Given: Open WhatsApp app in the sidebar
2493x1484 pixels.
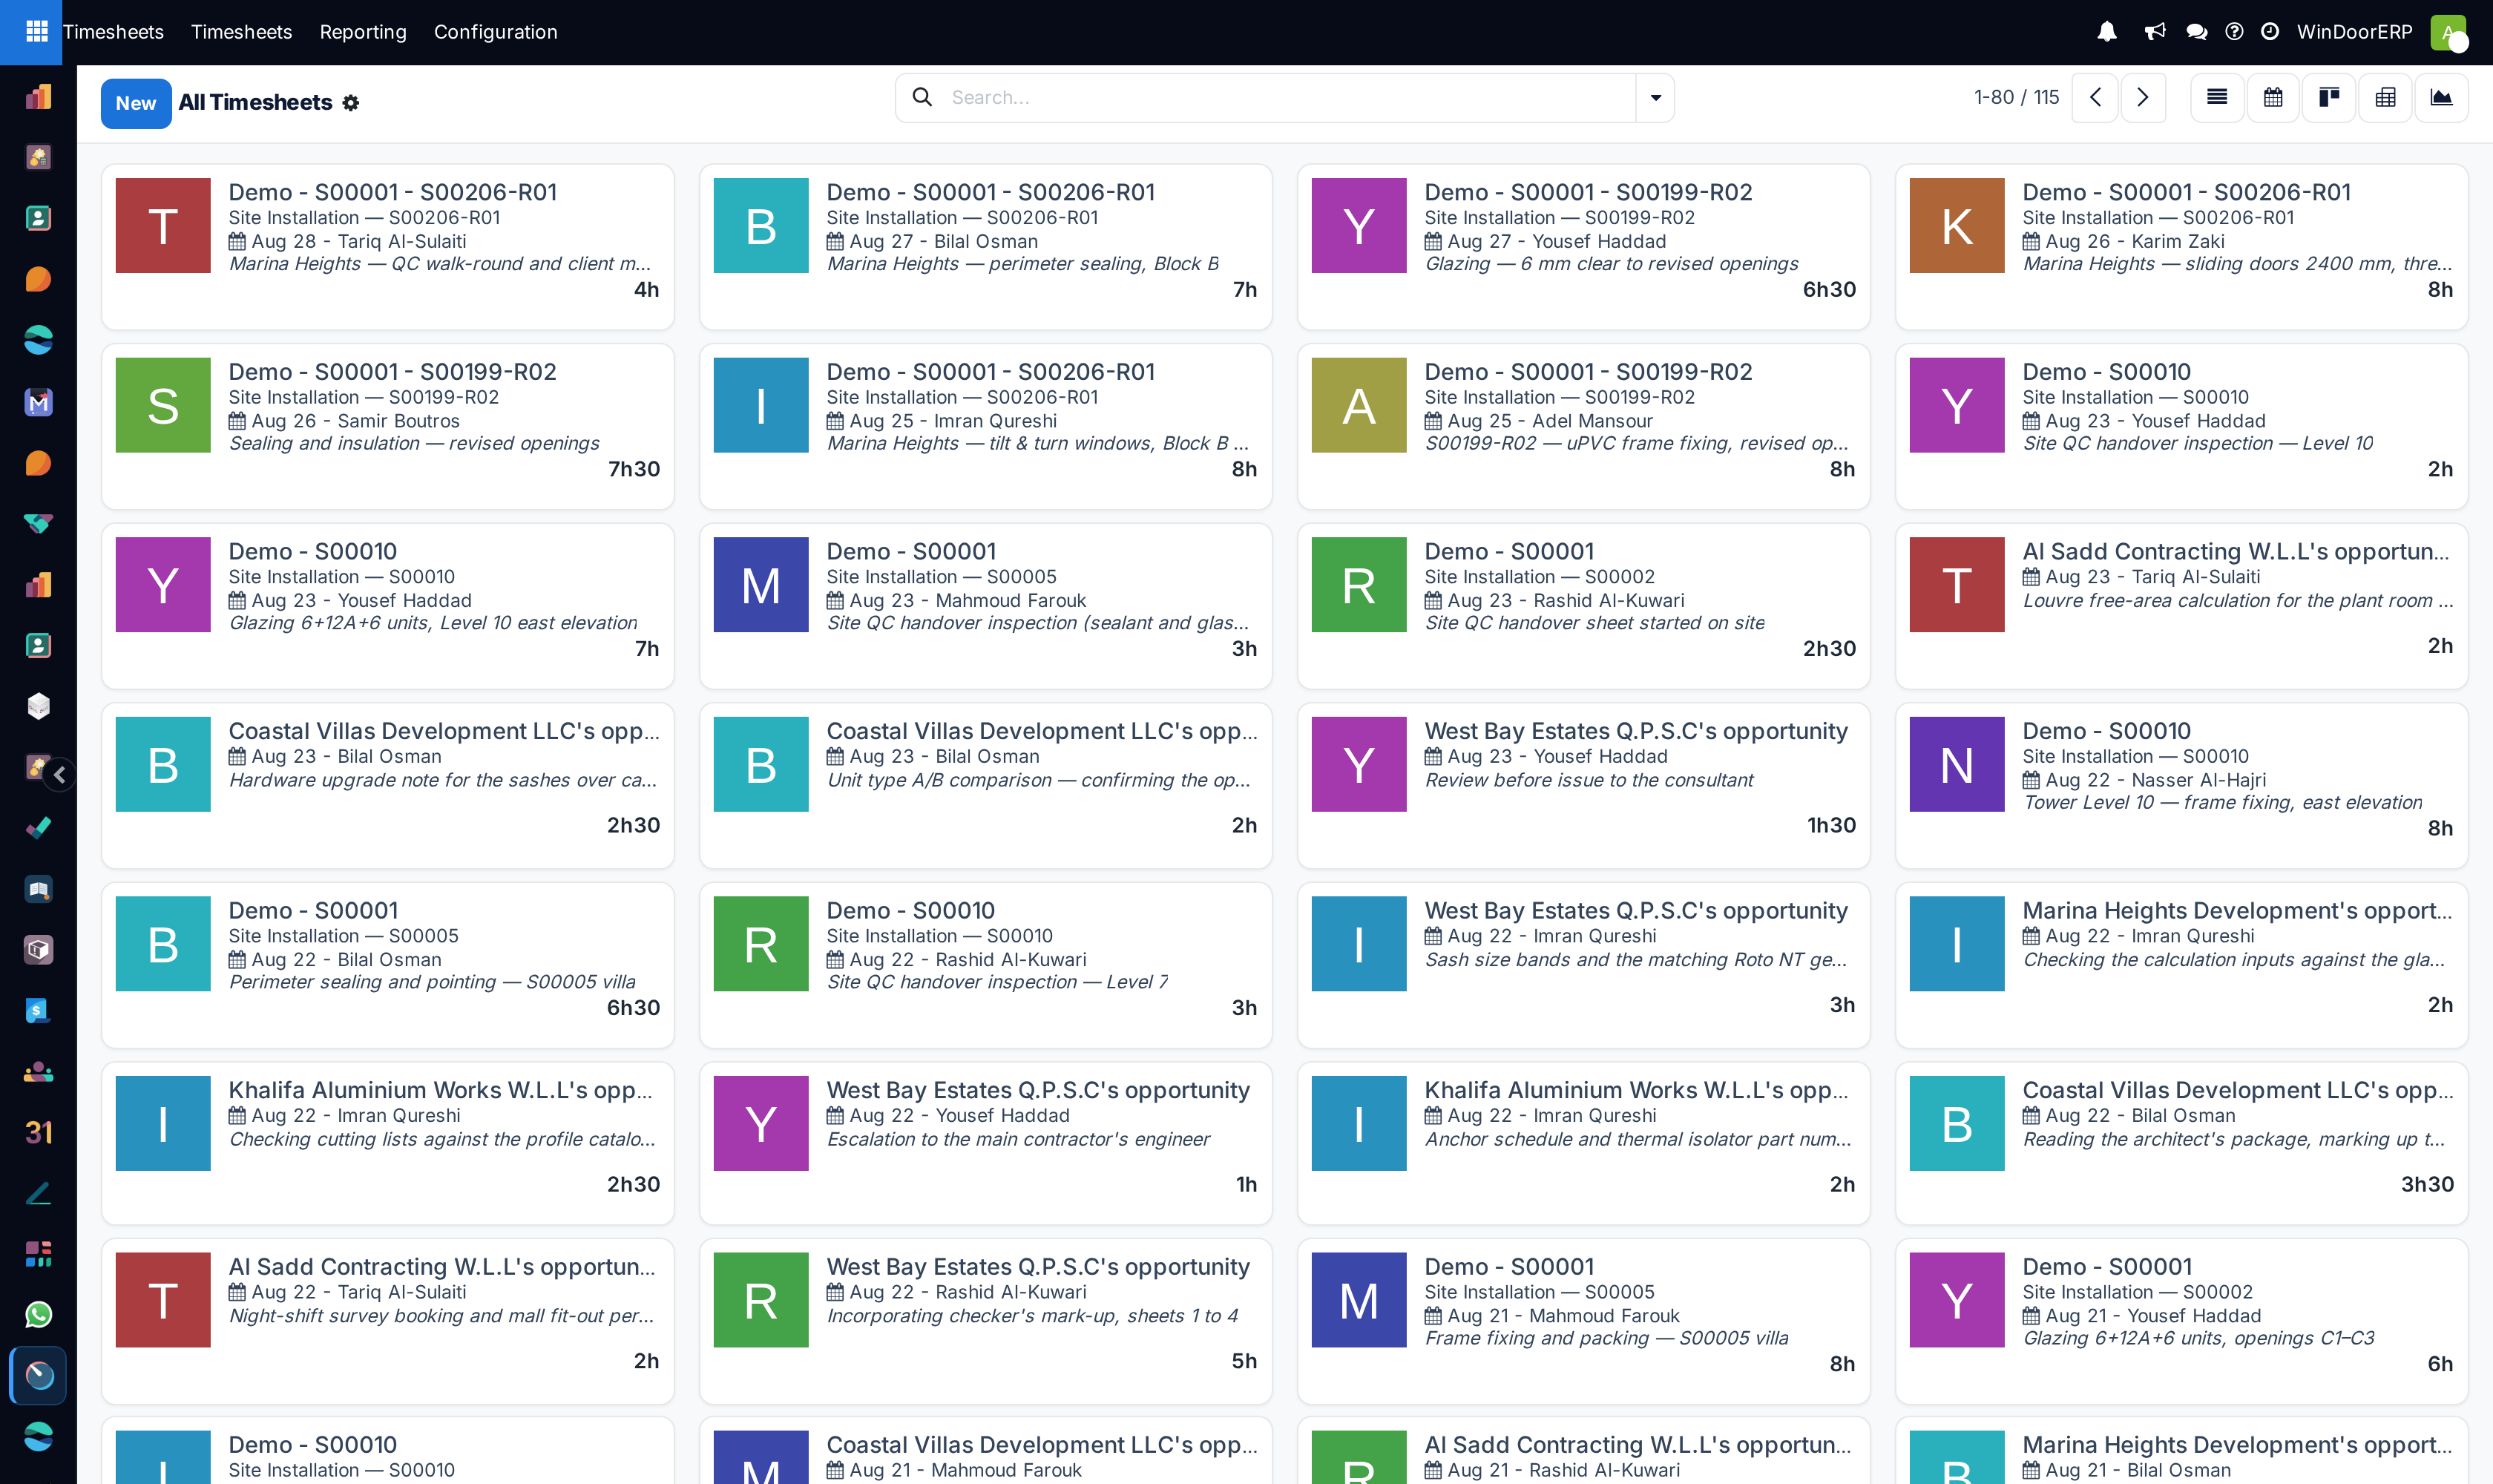Looking at the screenshot, I should click(38, 1314).
